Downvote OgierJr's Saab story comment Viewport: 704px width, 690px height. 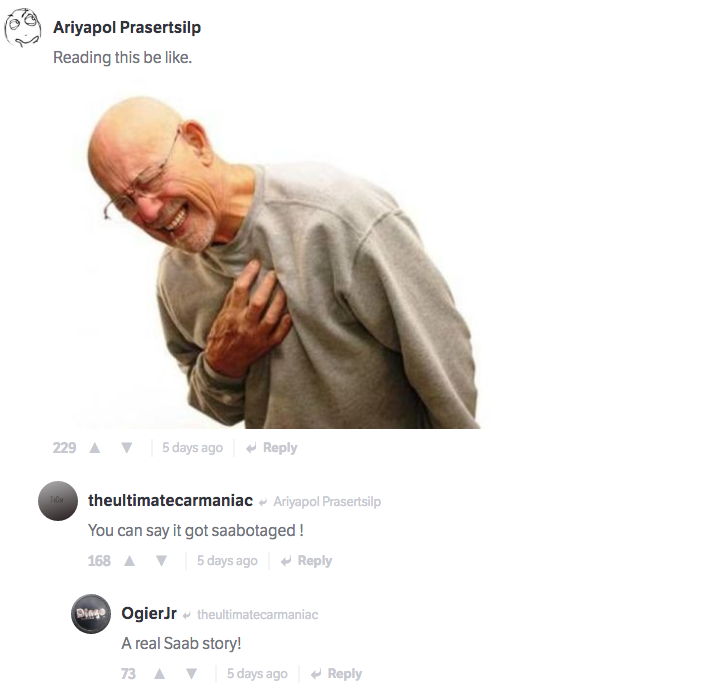(x=192, y=673)
